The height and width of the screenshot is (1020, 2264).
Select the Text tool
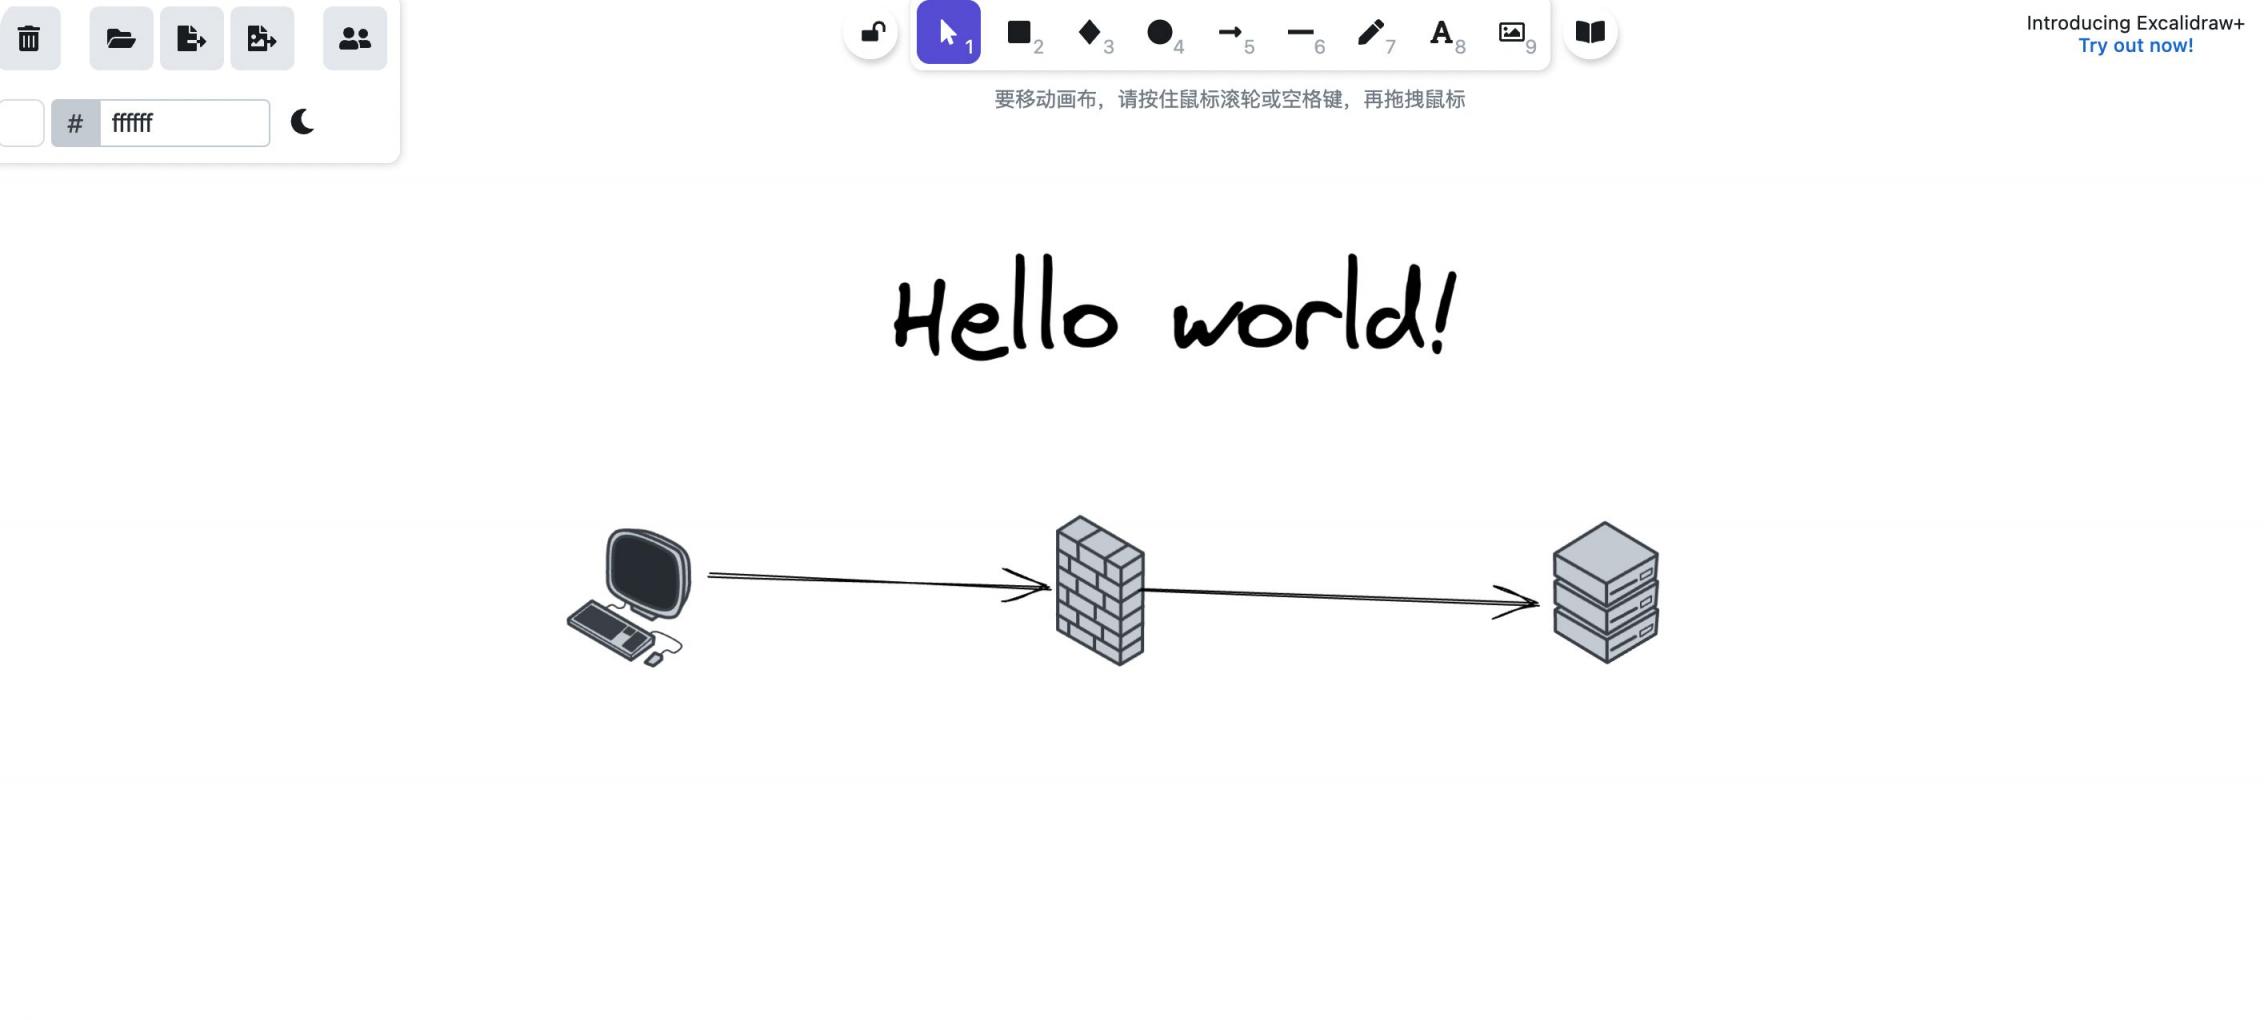(1441, 33)
